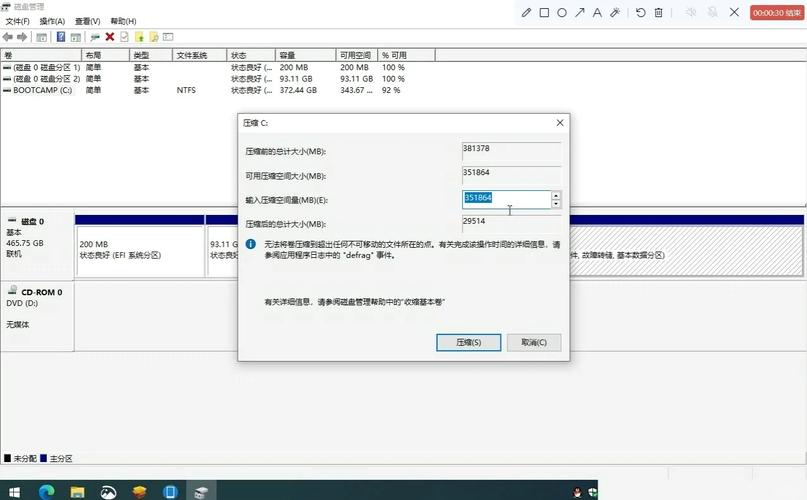Click the 类型 column header

tap(151, 55)
